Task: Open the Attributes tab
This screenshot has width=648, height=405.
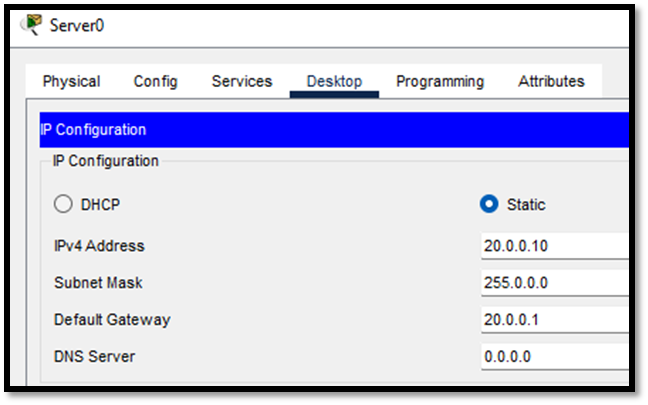Action: click(551, 81)
